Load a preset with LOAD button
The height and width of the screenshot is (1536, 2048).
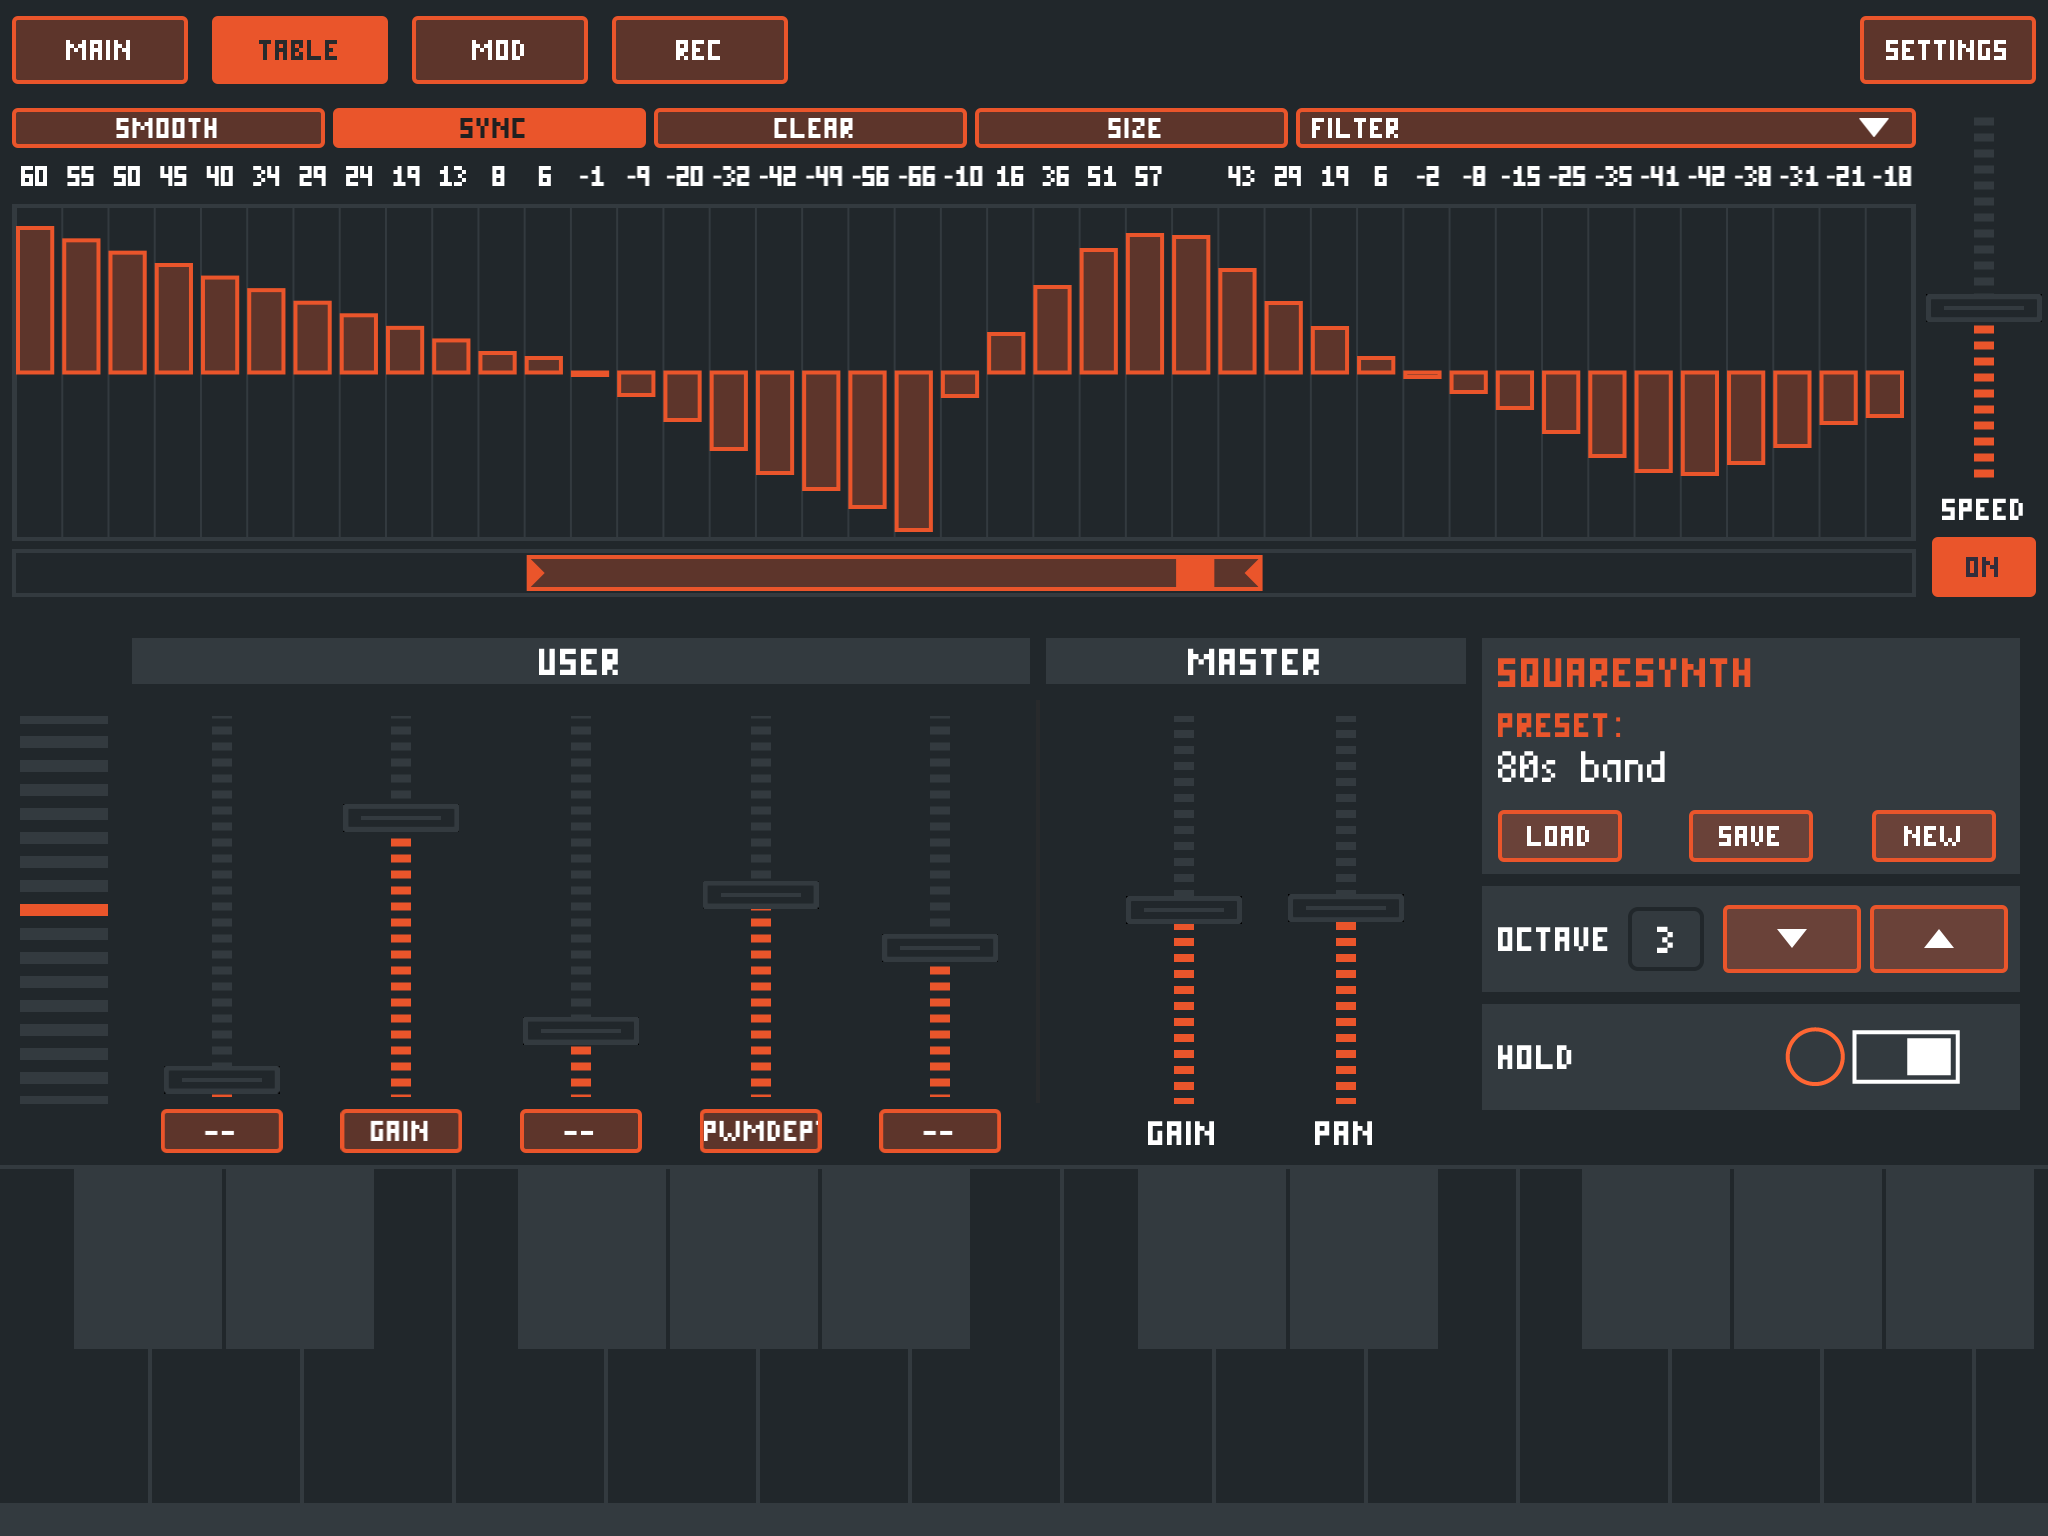[1558, 836]
